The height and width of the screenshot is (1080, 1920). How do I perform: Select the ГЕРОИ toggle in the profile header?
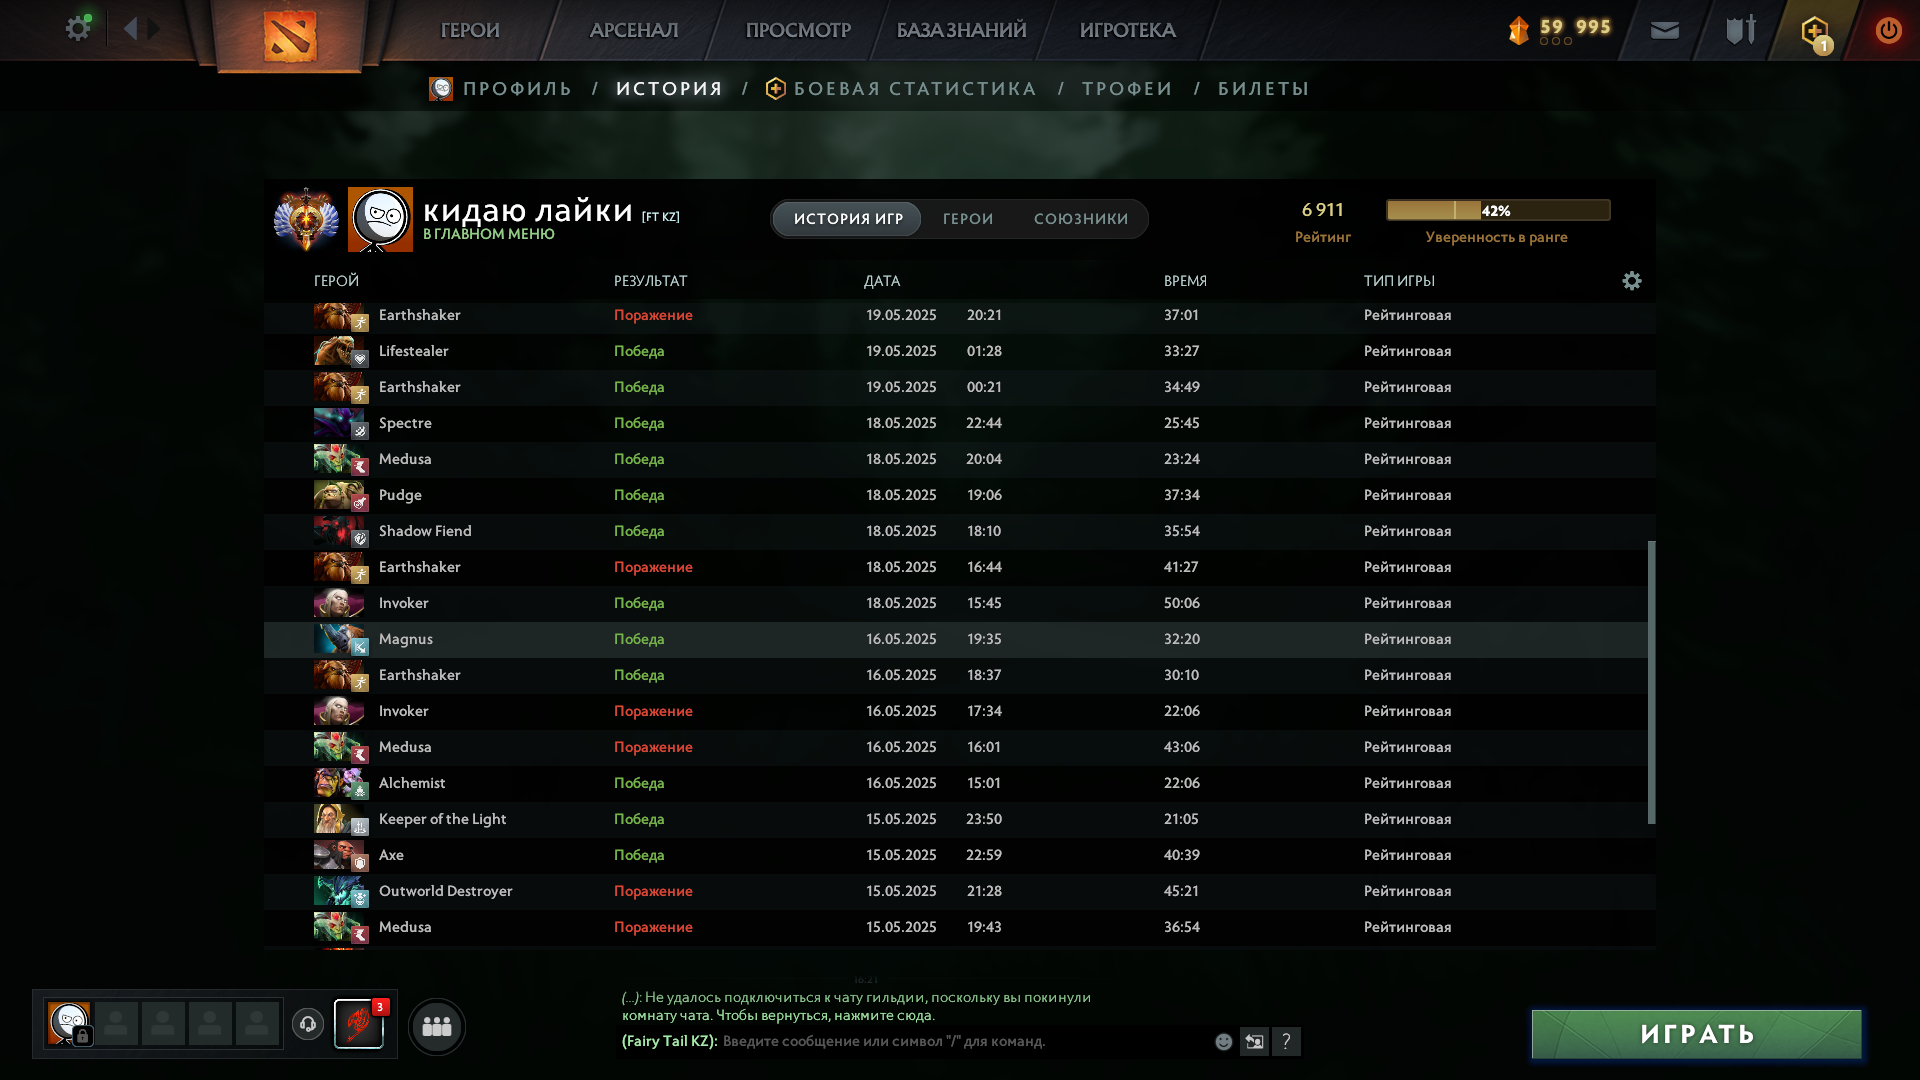968,219
